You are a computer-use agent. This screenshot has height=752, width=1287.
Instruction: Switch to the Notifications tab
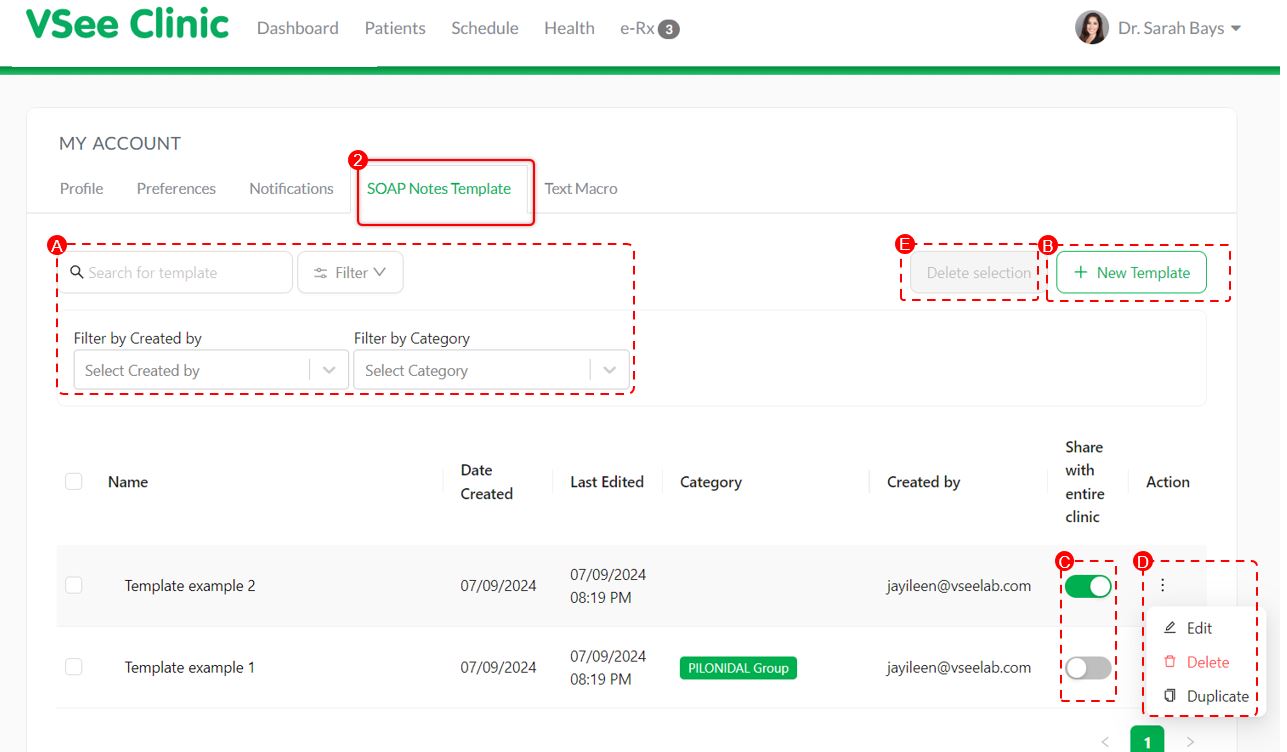(291, 188)
